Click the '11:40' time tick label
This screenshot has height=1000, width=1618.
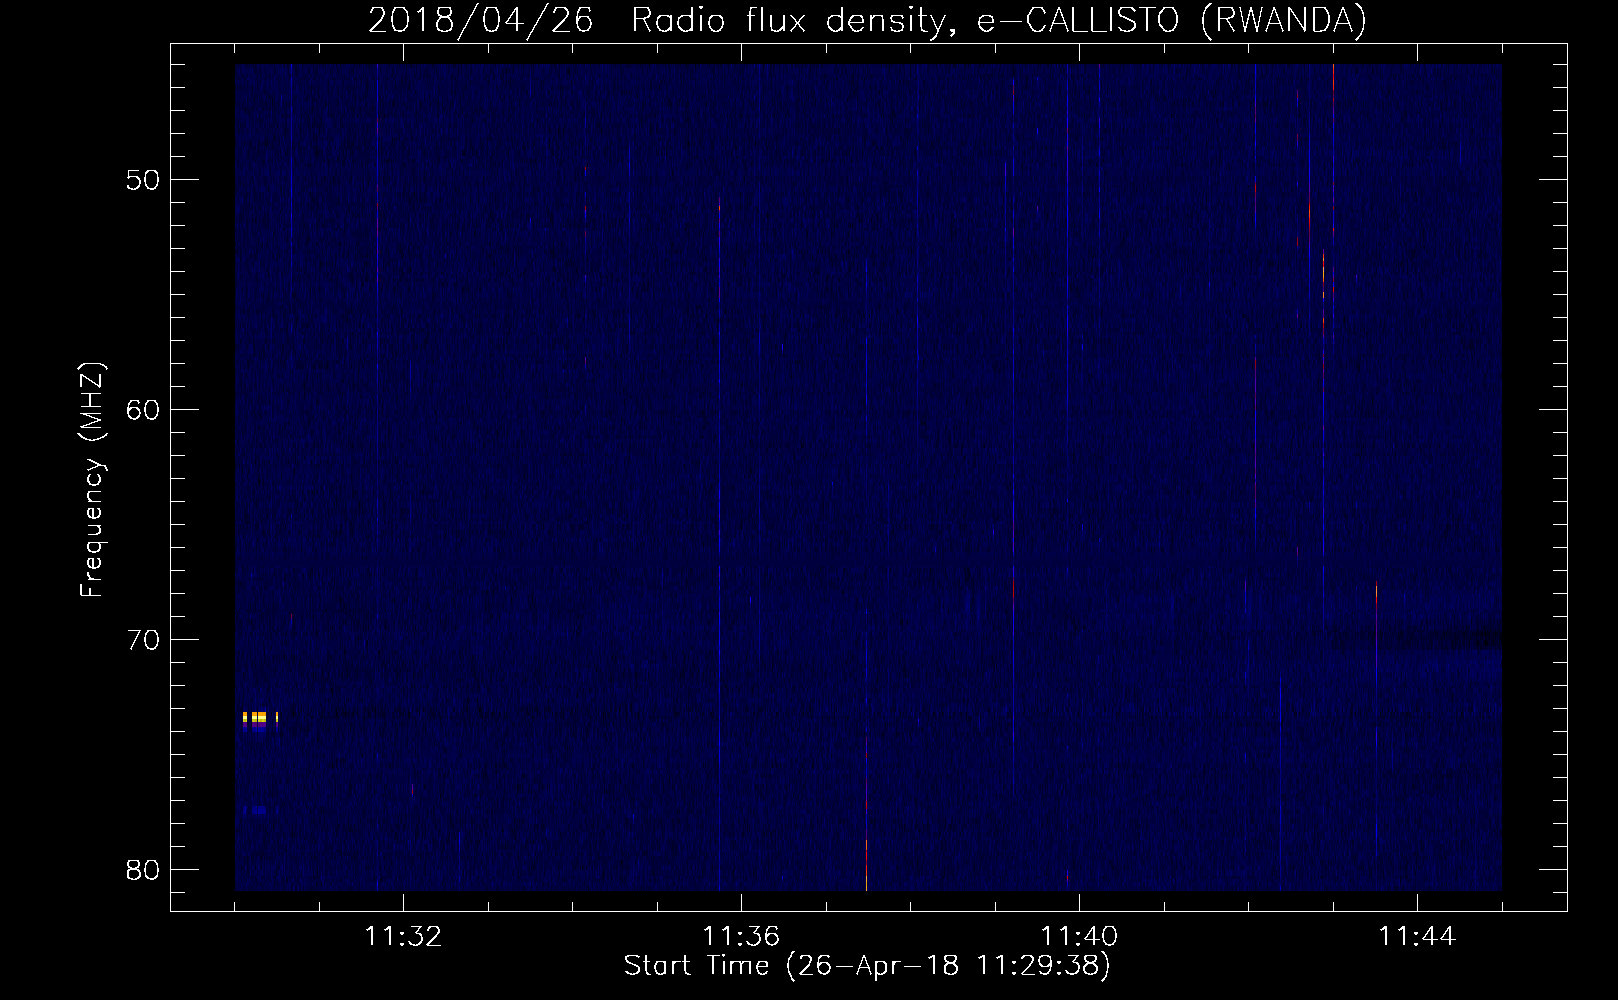[1079, 937]
